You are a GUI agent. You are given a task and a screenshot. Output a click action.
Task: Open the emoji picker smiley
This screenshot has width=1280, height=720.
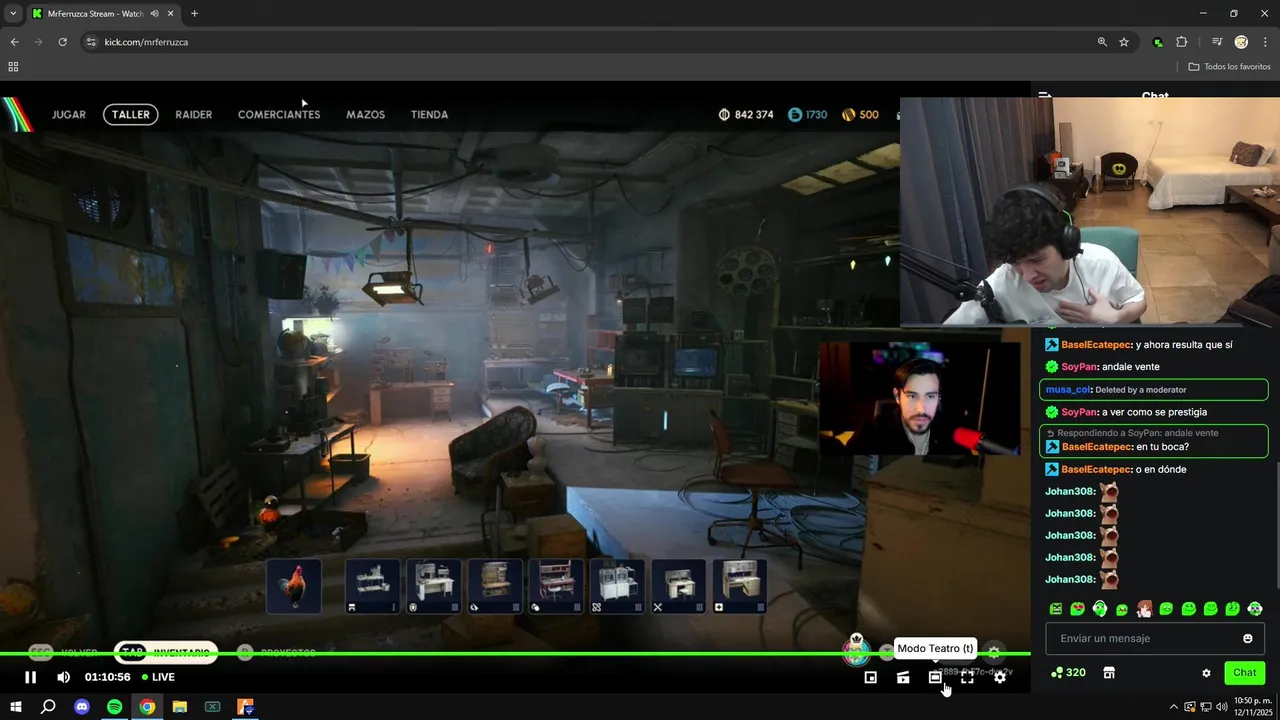point(1247,638)
